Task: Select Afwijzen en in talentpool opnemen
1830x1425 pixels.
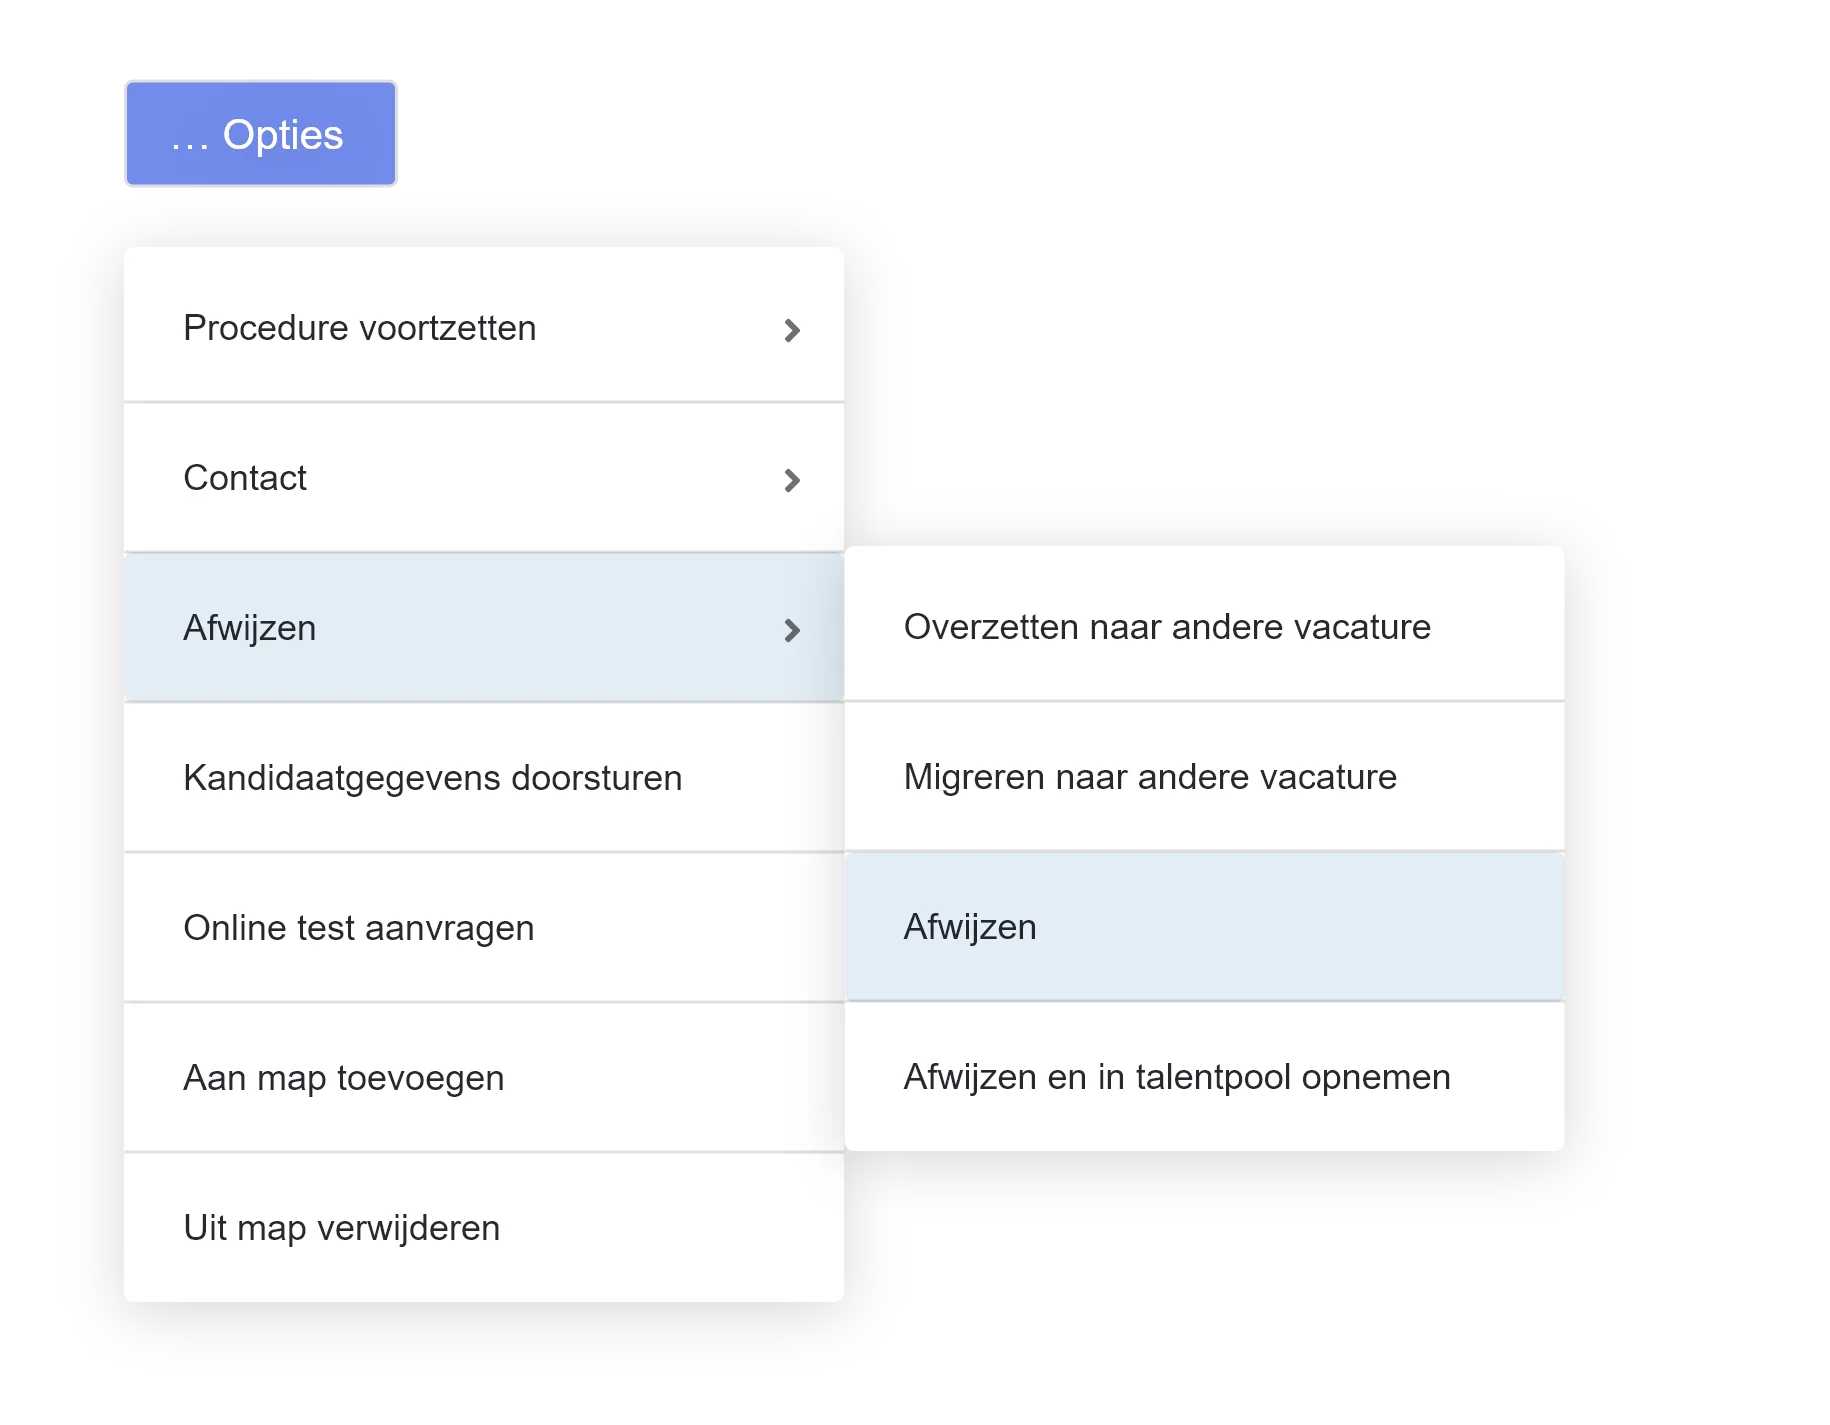Action: tap(1177, 1077)
